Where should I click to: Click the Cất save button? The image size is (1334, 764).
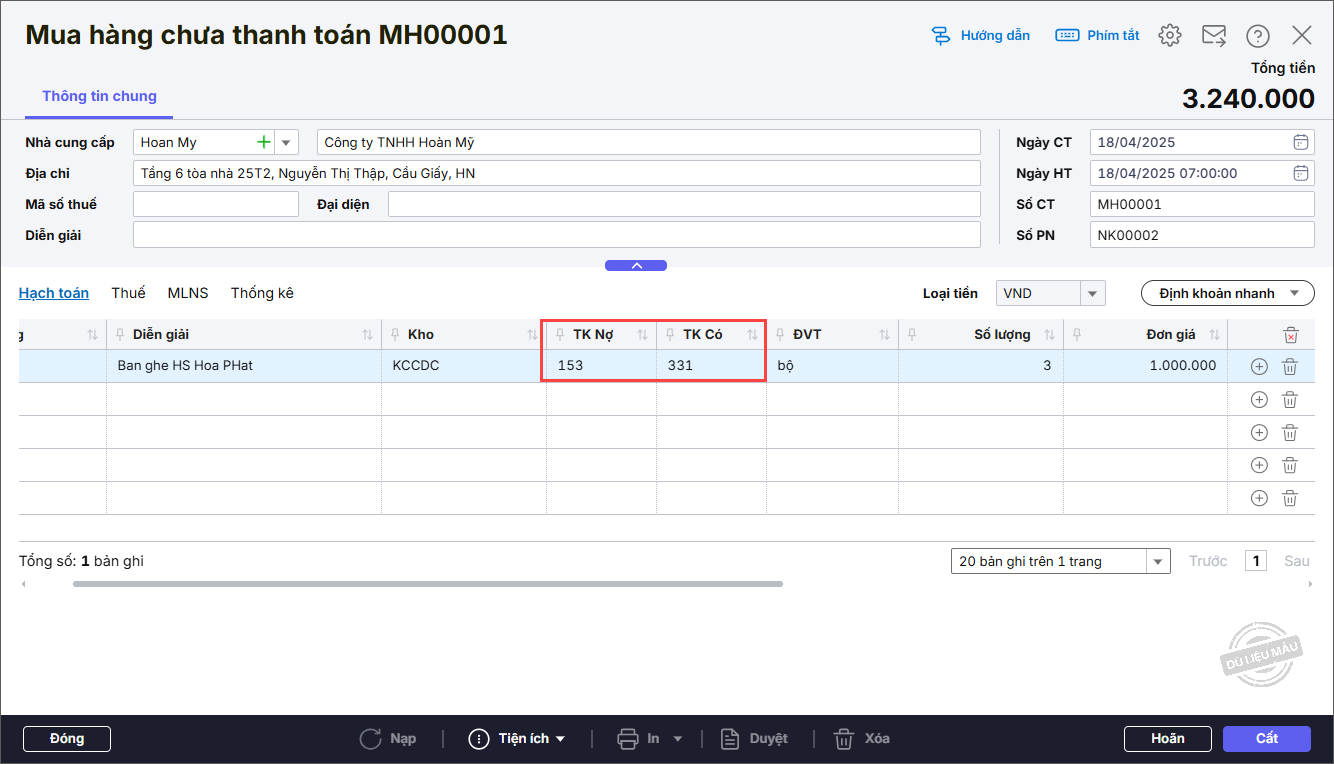point(1266,738)
